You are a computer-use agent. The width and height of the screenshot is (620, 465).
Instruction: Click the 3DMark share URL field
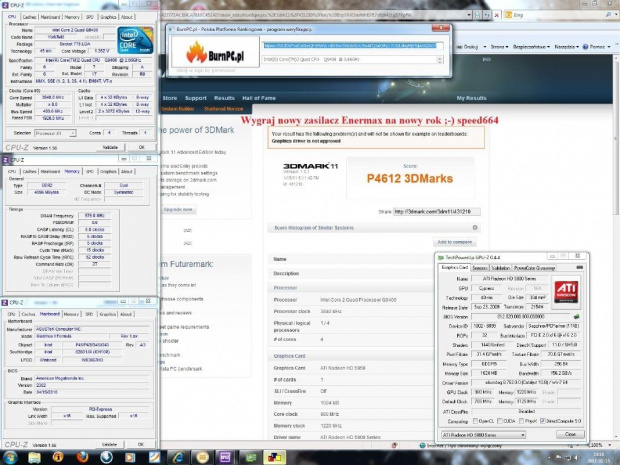click(x=425, y=211)
